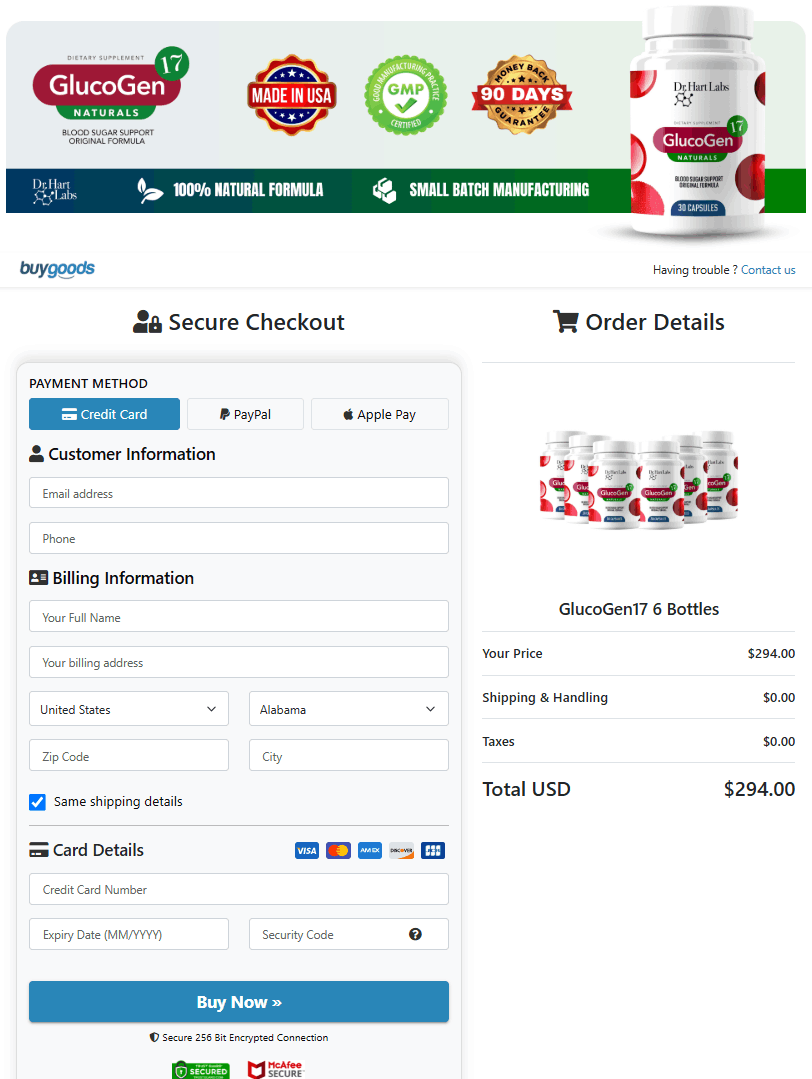The width and height of the screenshot is (812, 1079).
Task: Select the Credit Card payment tab
Action: click(x=104, y=414)
